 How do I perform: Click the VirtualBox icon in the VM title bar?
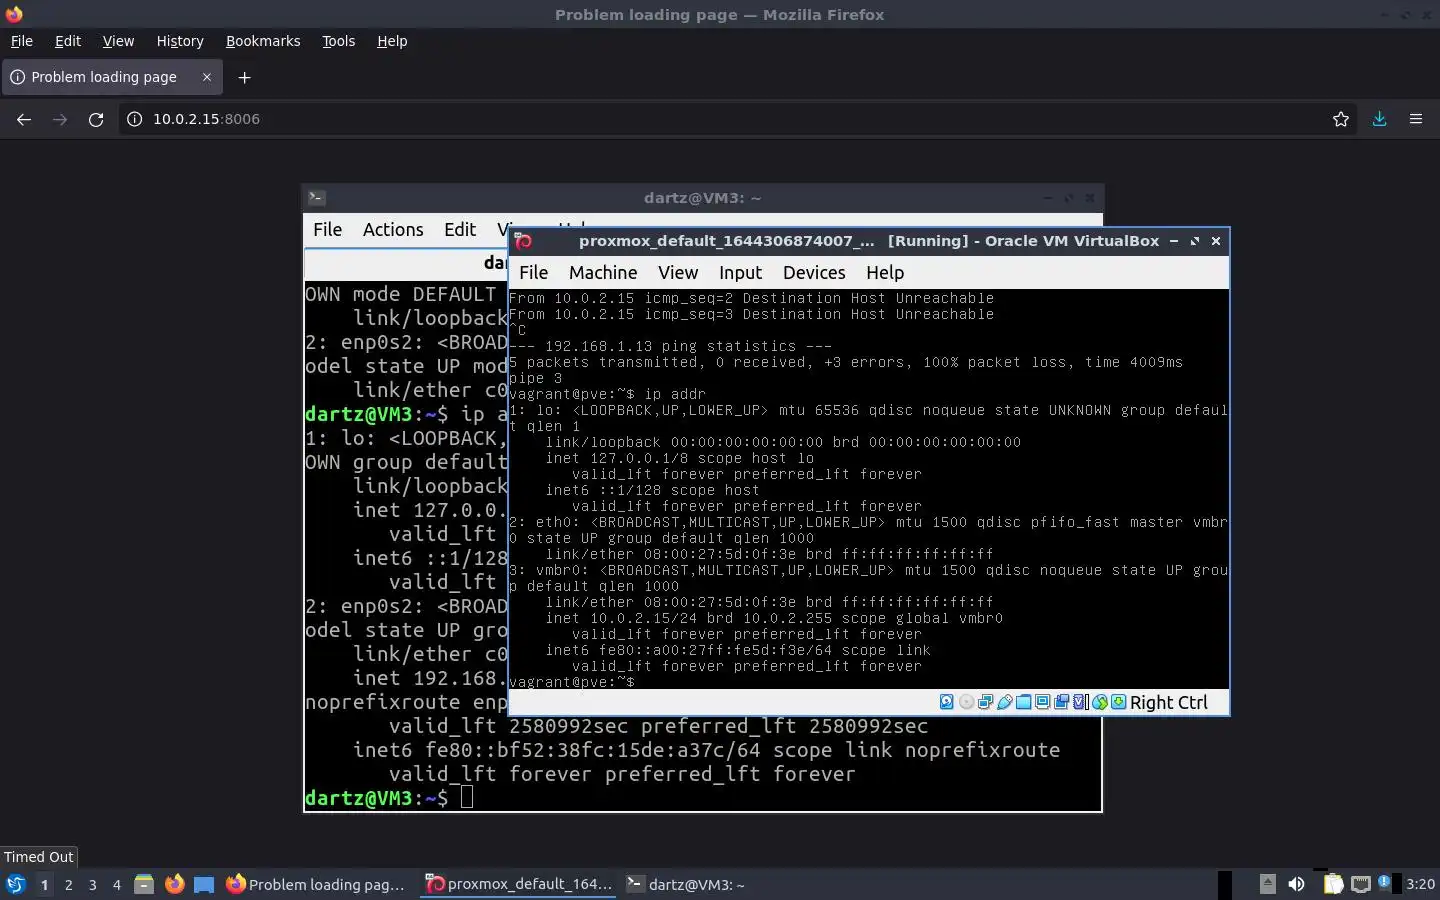522,241
